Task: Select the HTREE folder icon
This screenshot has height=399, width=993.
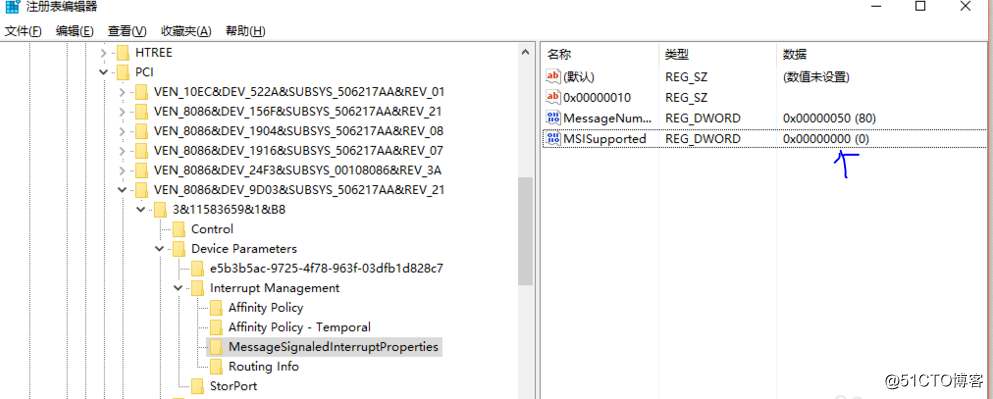Action: (x=122, y=53)
